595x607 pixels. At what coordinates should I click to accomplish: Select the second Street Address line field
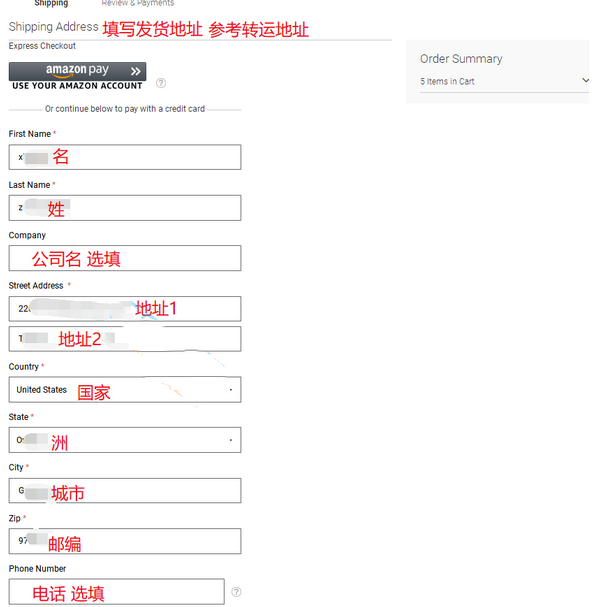(125, 339)
